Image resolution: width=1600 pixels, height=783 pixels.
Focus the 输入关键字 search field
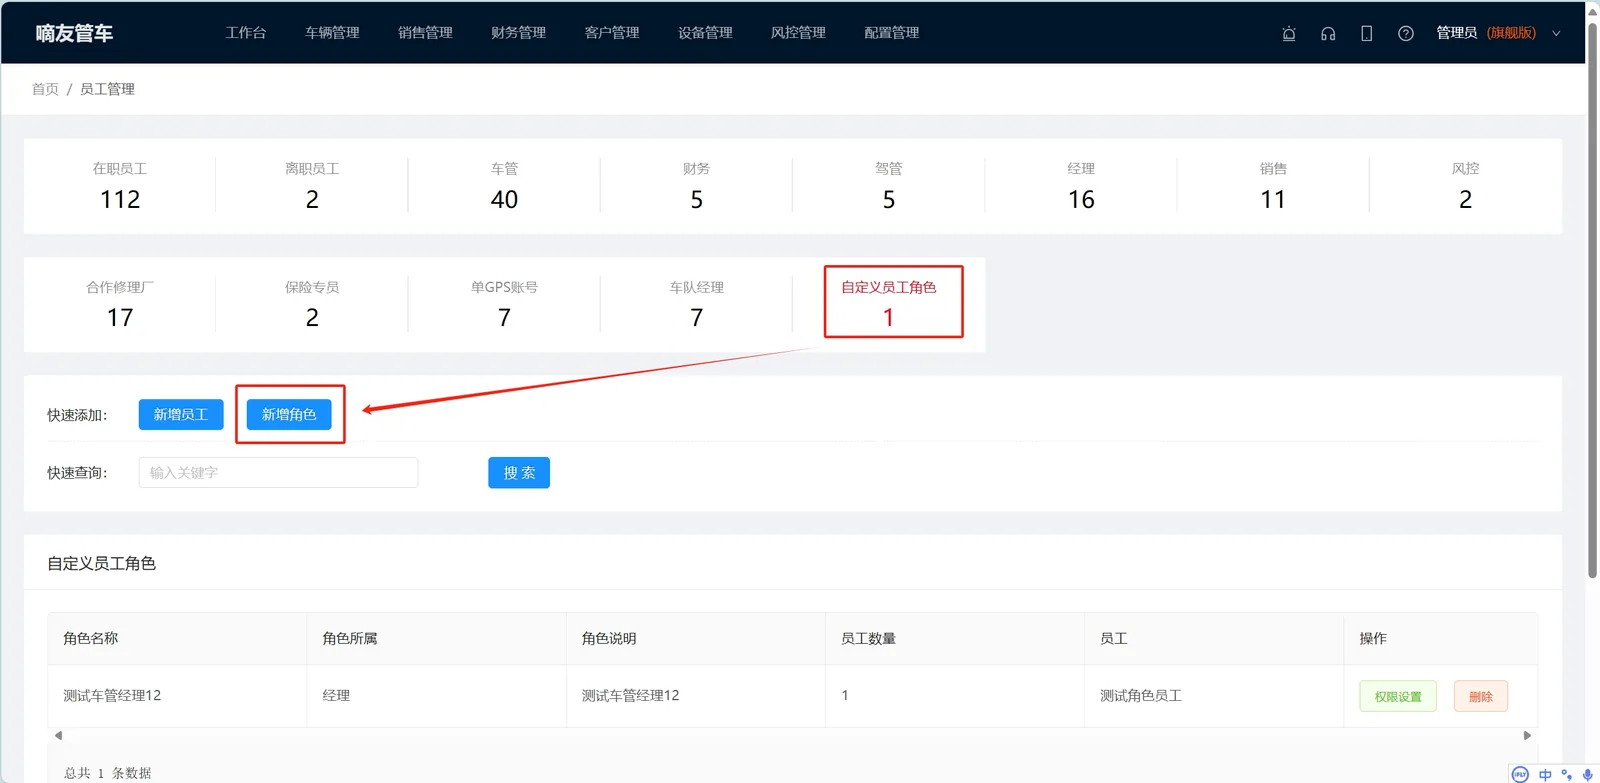click(278, 472)
